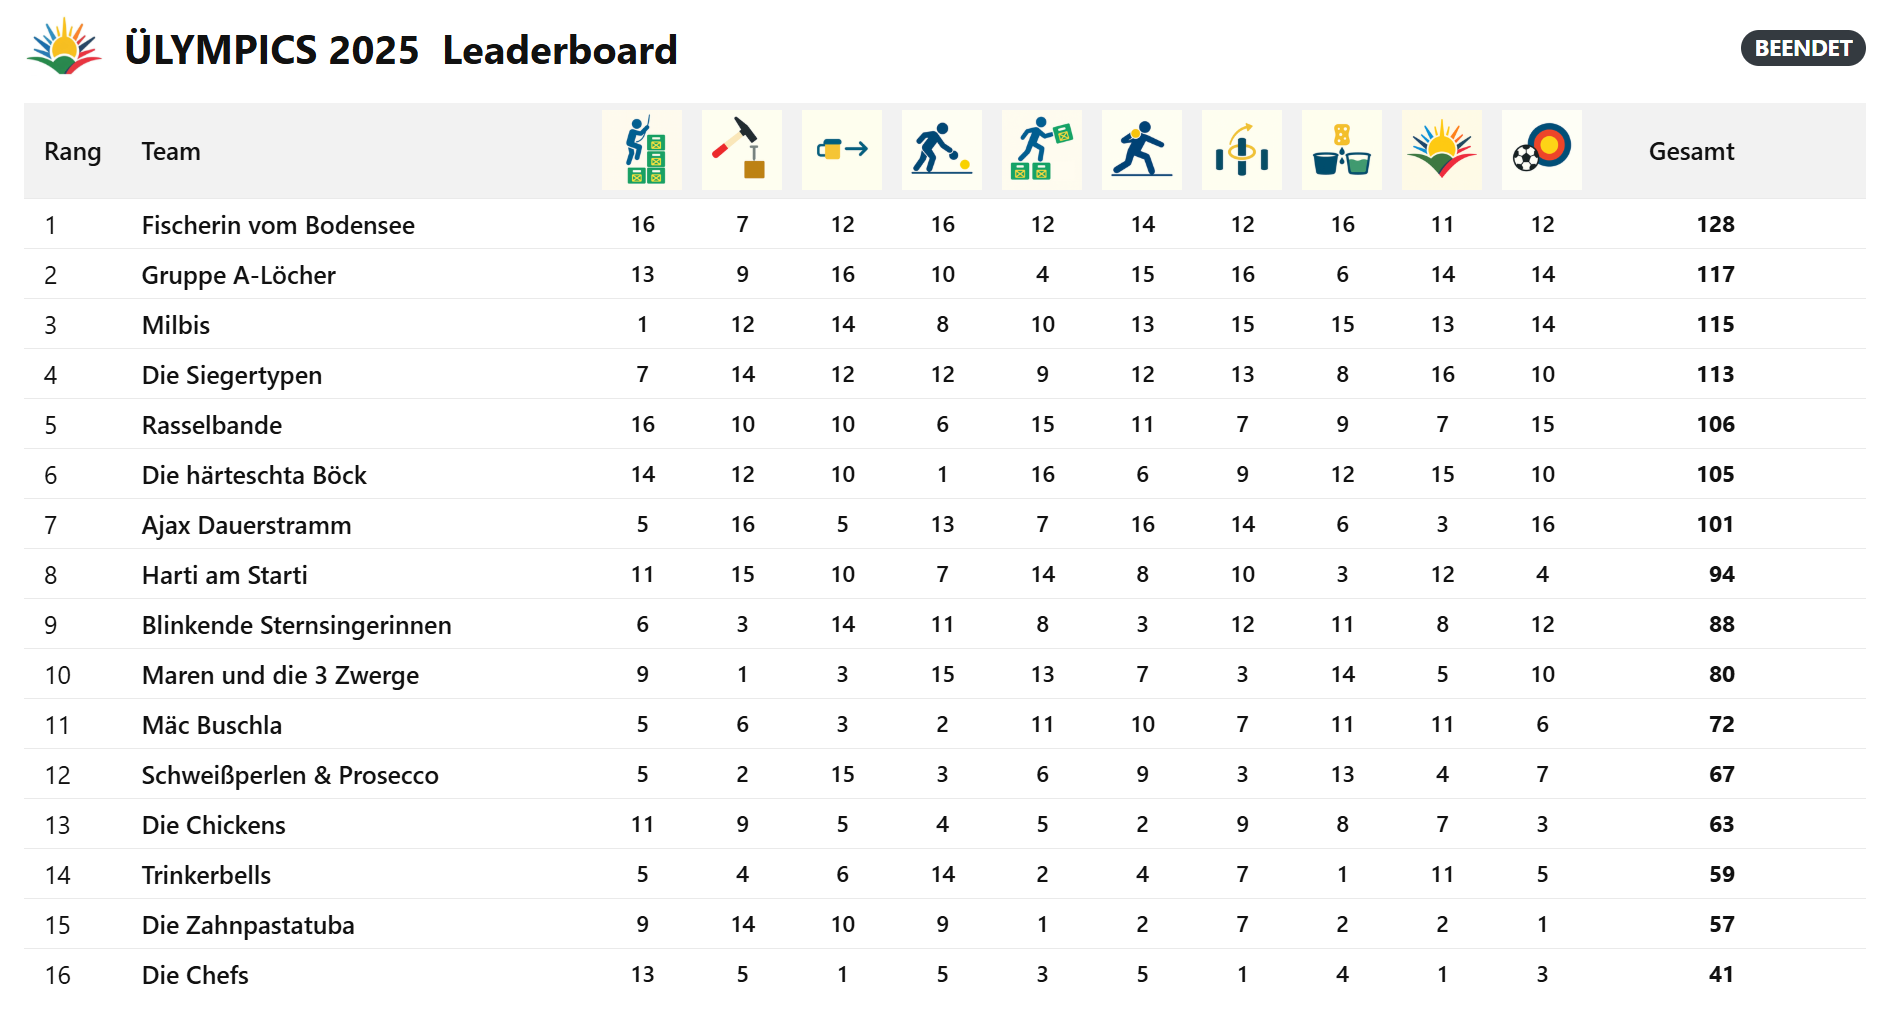This screenshot has width=1887, height=1012.
Task: Click the Team column header
Action: pos(171,151)
